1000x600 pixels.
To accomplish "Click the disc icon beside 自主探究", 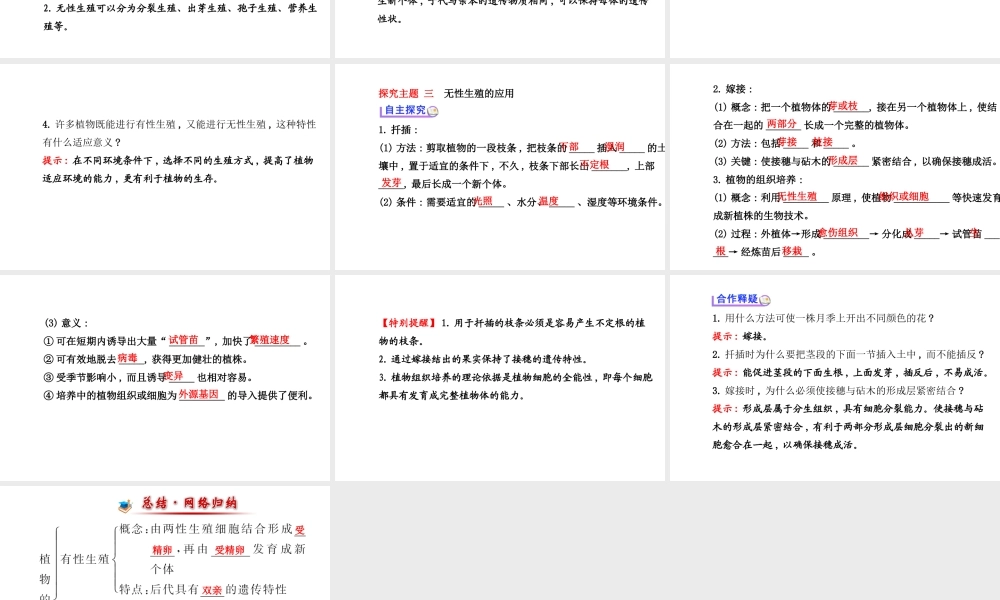I will (x=433, y=111).
